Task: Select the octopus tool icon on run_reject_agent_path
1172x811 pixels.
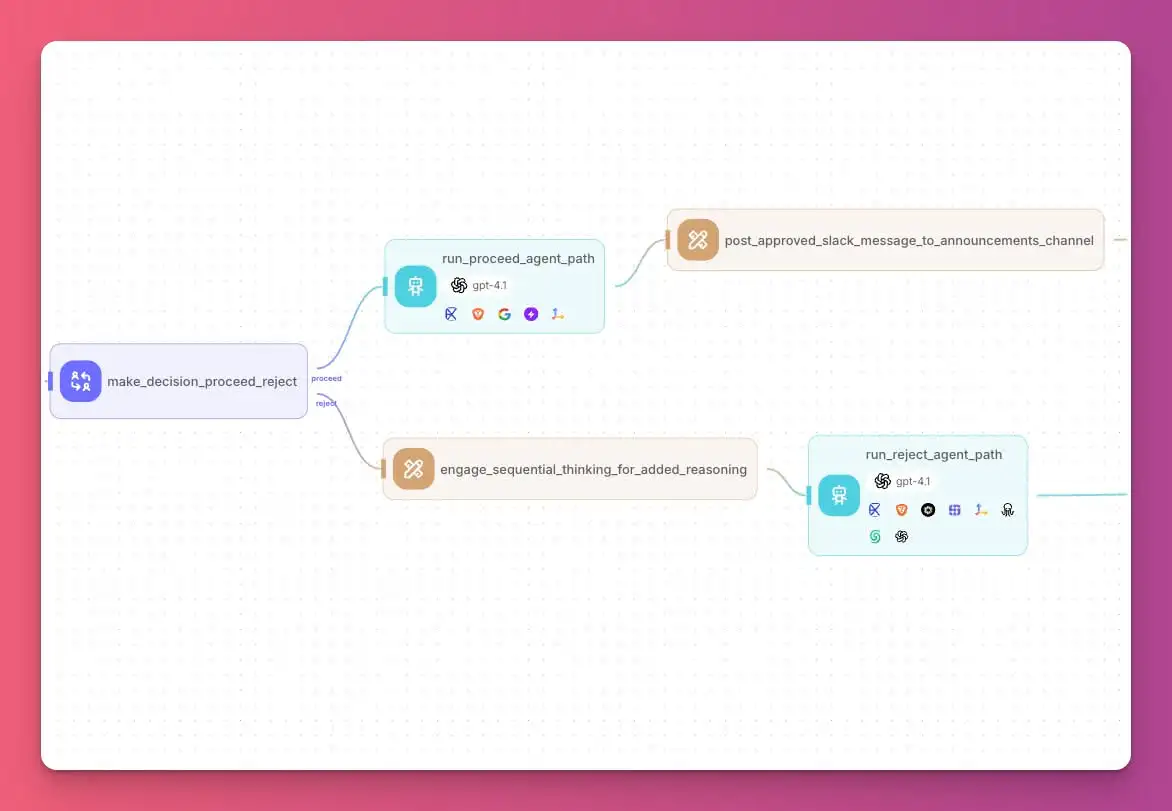Action: (x=1007, y=510)
